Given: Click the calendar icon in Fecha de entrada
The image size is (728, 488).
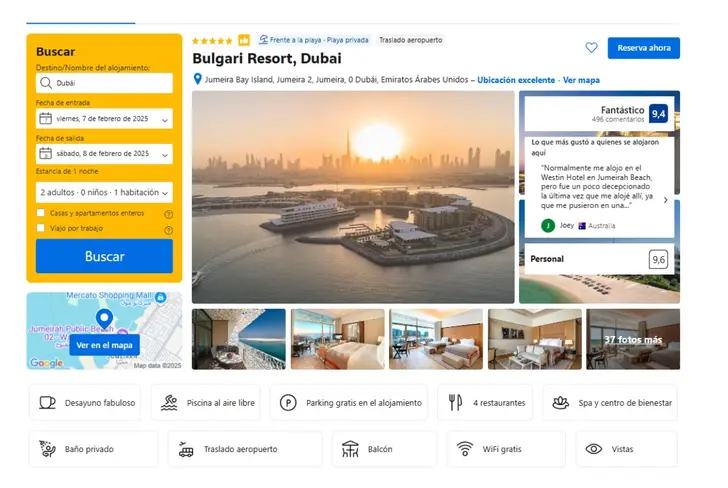Looking at the screenshot, I should point(46,118).
